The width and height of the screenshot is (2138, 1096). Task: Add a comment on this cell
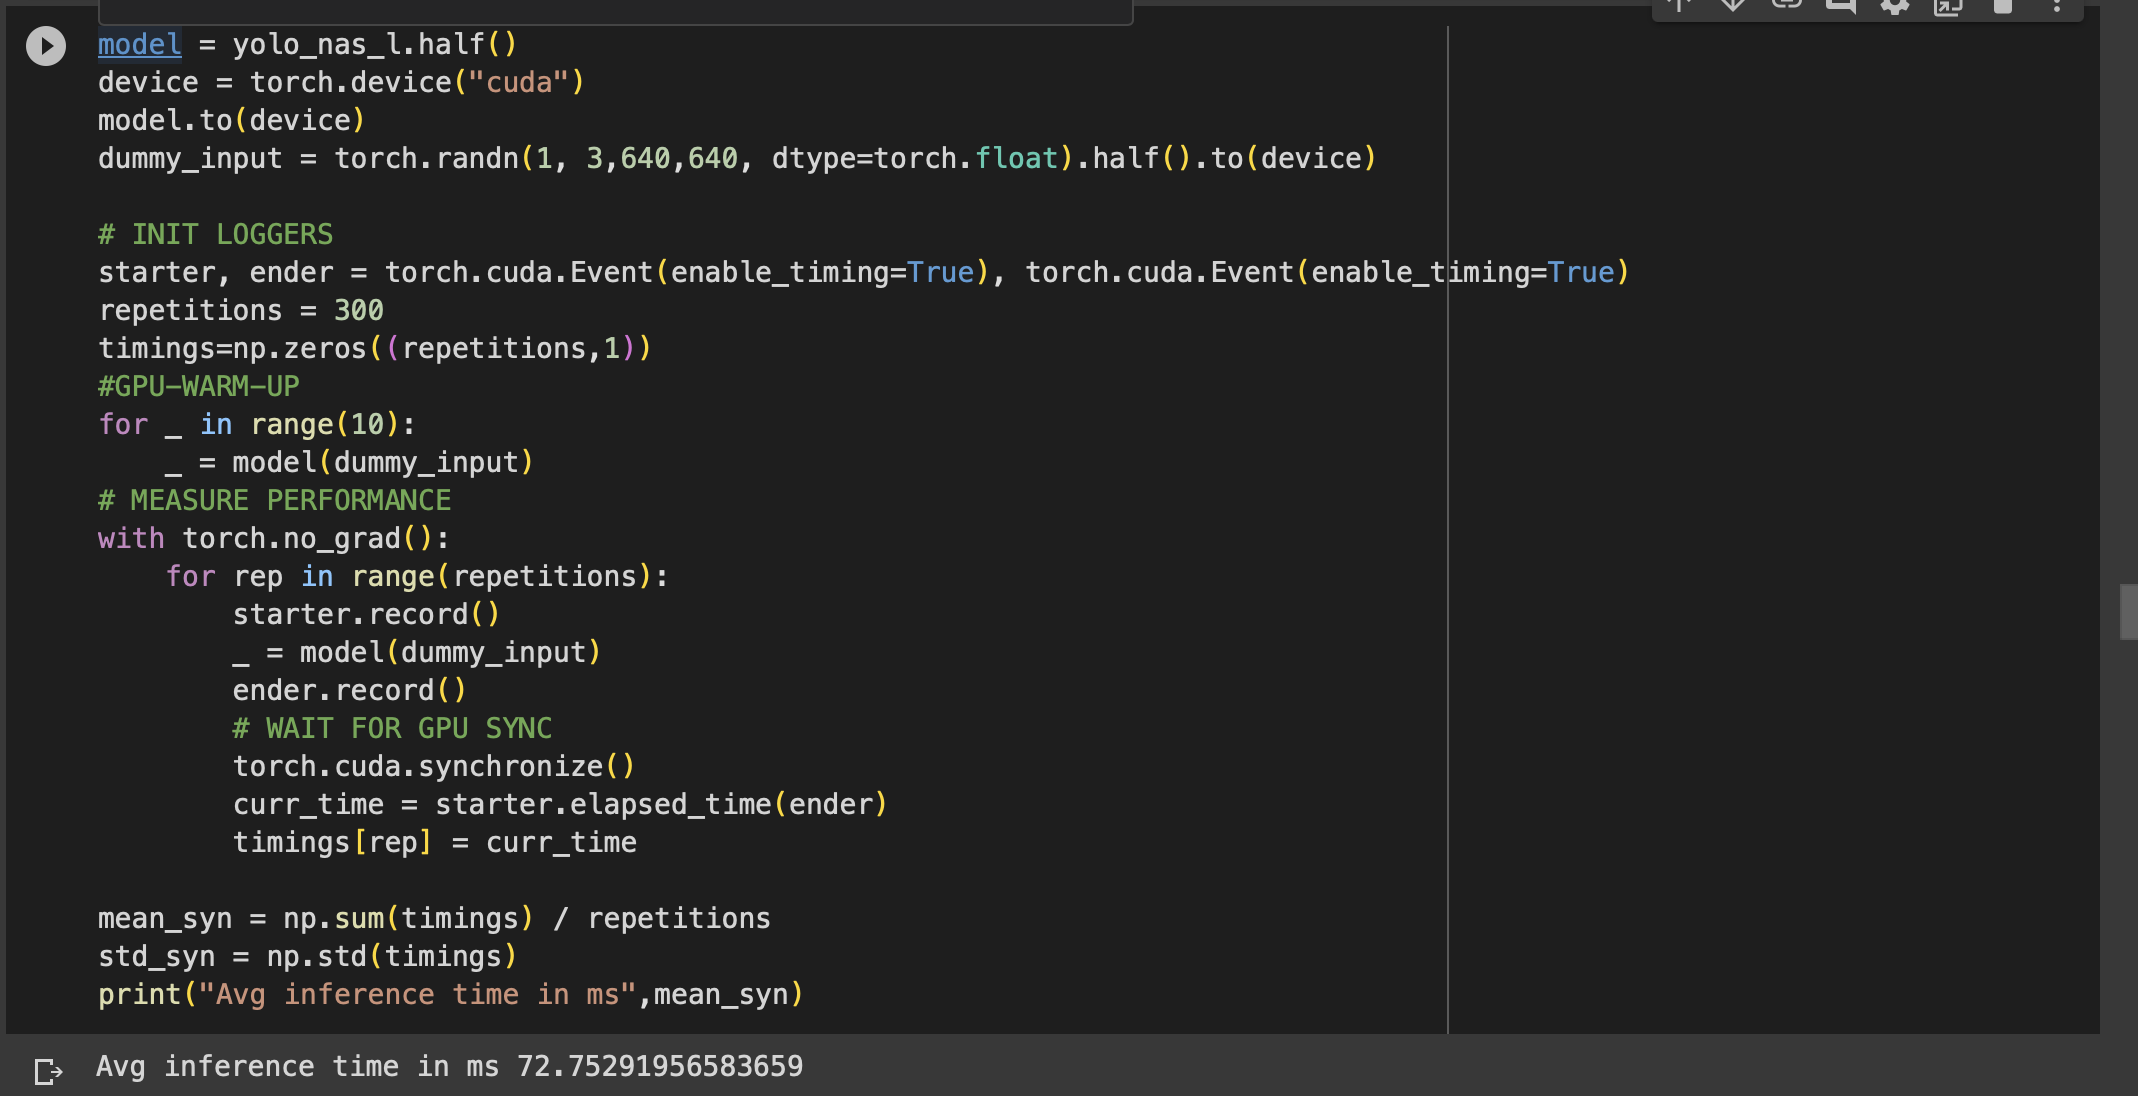point(1843,8)
